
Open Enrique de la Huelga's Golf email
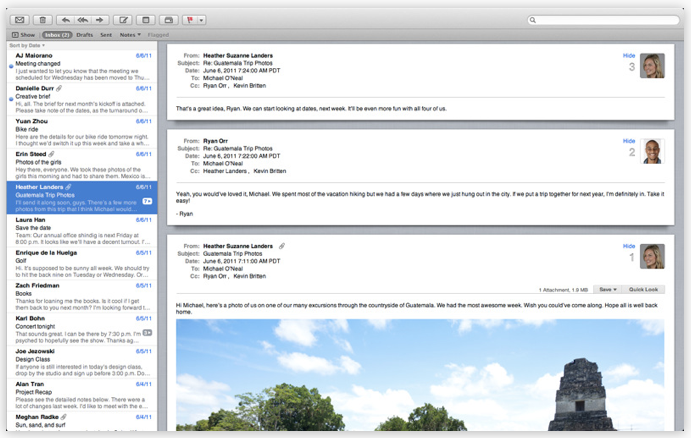tap(82, 264)
